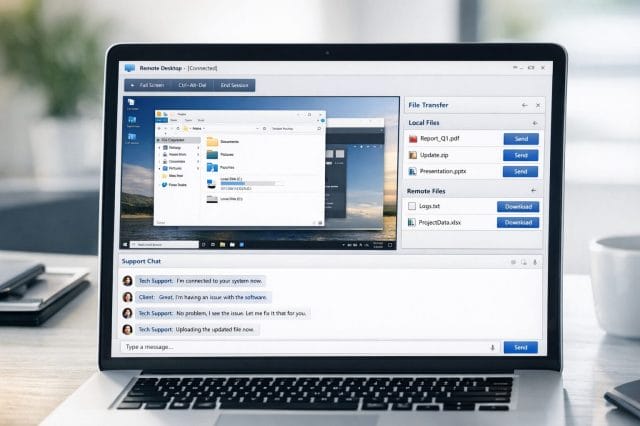The width and height of the screenshot is (640, 426).
Task: Go back using File Transfer header arrow
Action: [524, 105]
